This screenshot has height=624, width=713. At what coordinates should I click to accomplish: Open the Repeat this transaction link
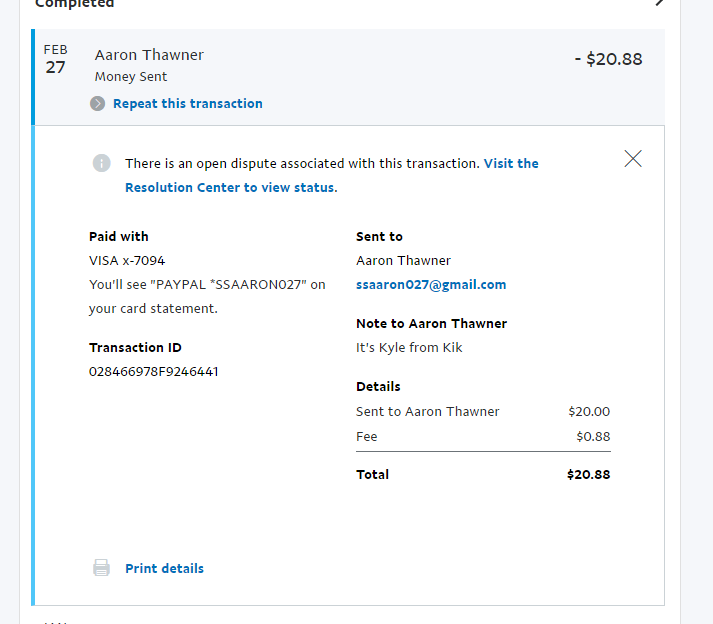[187, 103]
